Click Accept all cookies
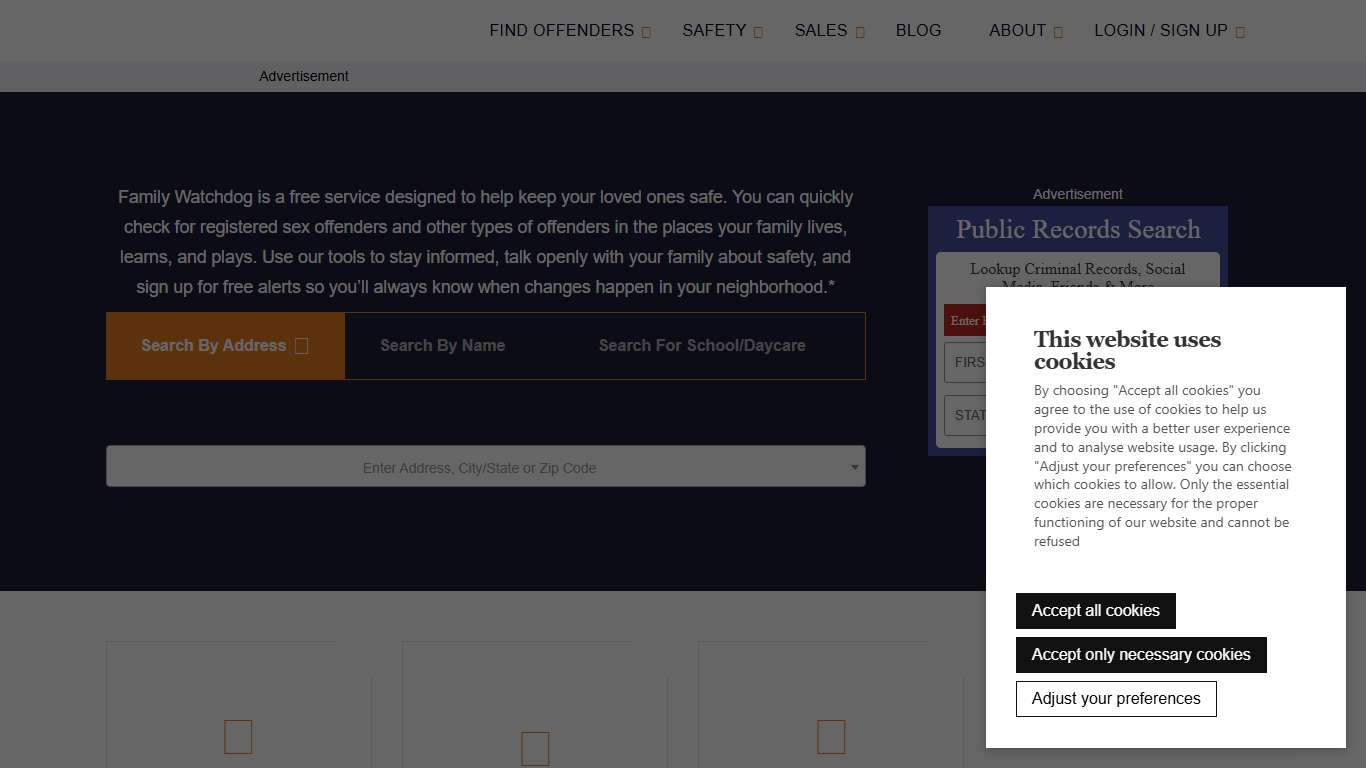 1095,610
